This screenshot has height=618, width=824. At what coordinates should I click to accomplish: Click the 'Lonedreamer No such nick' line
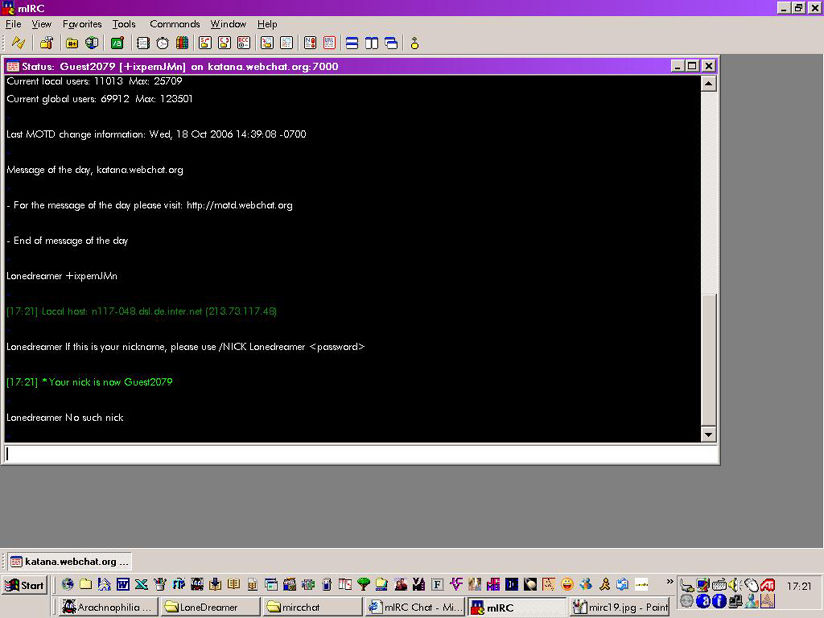coord(65,418)
